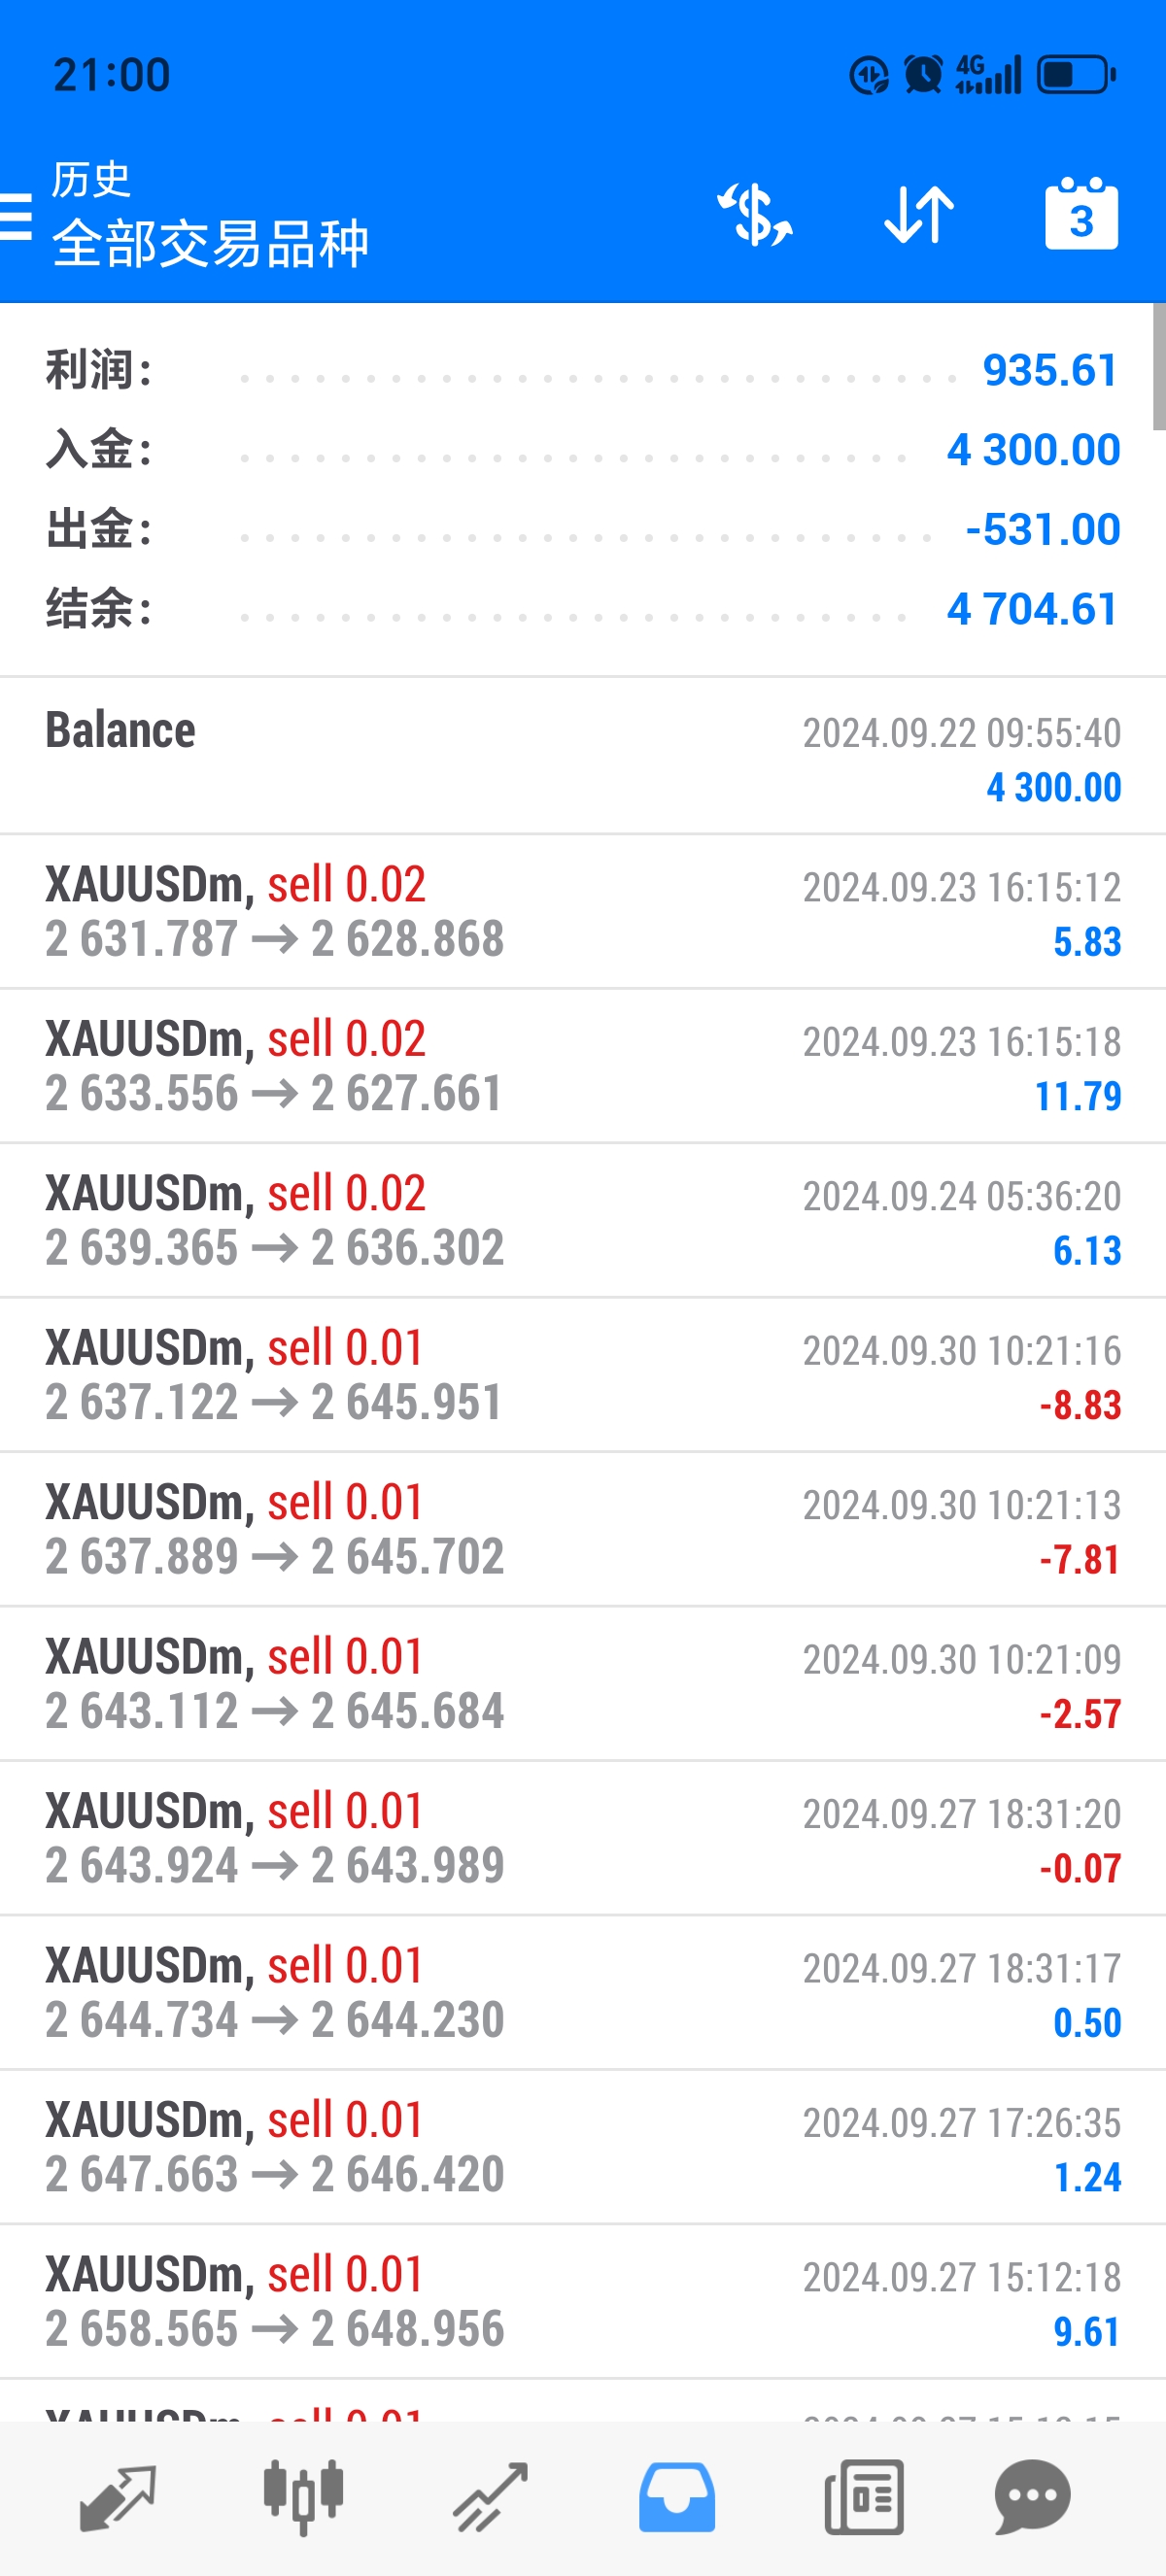
Task: Select the trade closed at 2 648.956
Action: pos(582,2301)
